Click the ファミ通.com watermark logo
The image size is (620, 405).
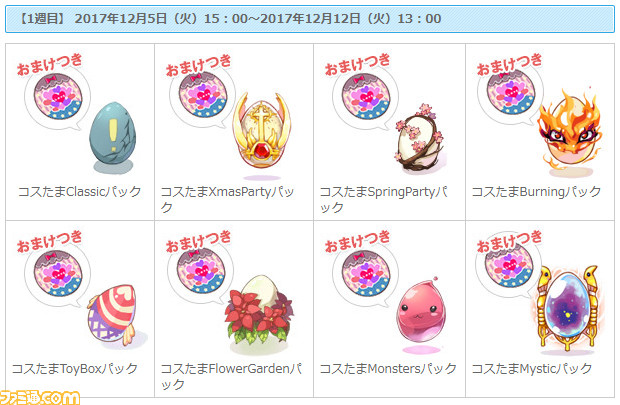coord(40,397)
